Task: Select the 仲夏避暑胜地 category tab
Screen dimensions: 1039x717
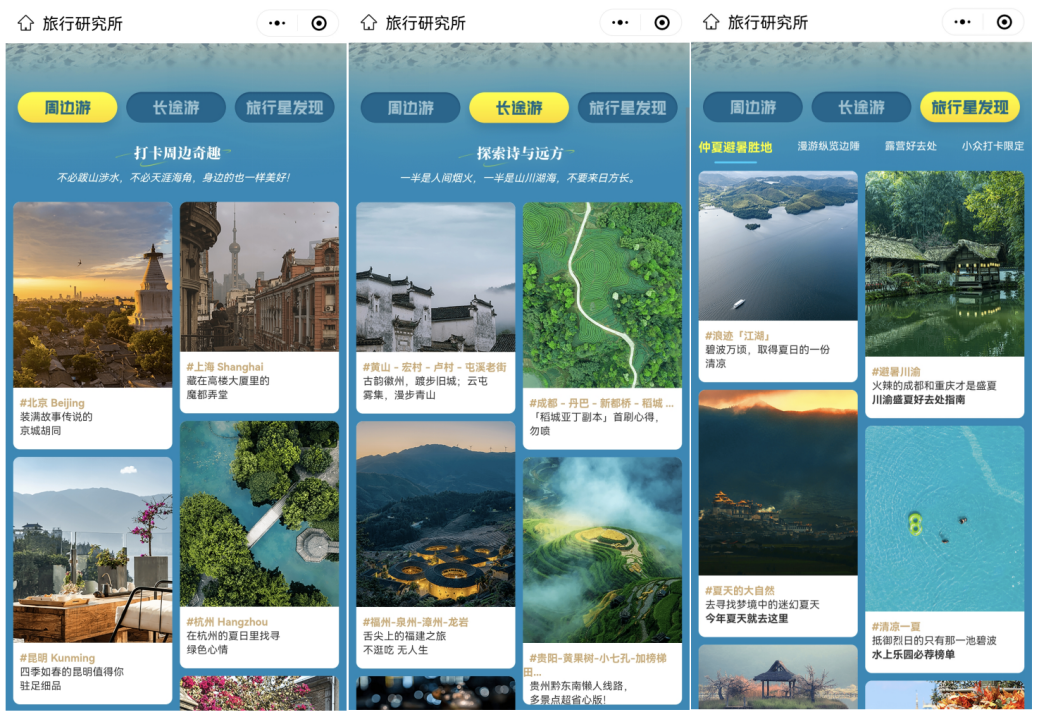Action: [735, 147]
